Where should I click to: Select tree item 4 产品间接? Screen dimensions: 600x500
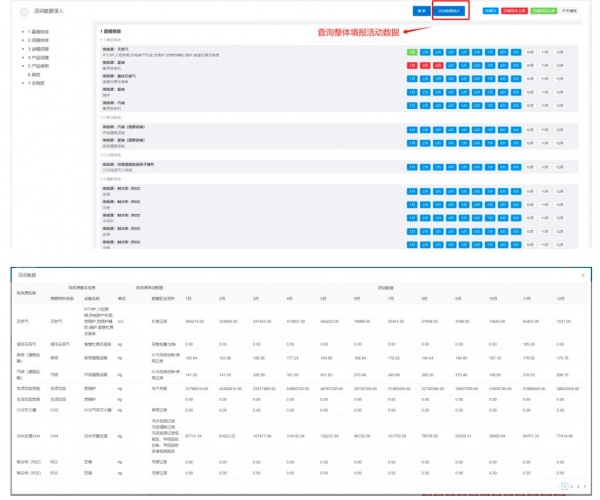coord(38,58)
